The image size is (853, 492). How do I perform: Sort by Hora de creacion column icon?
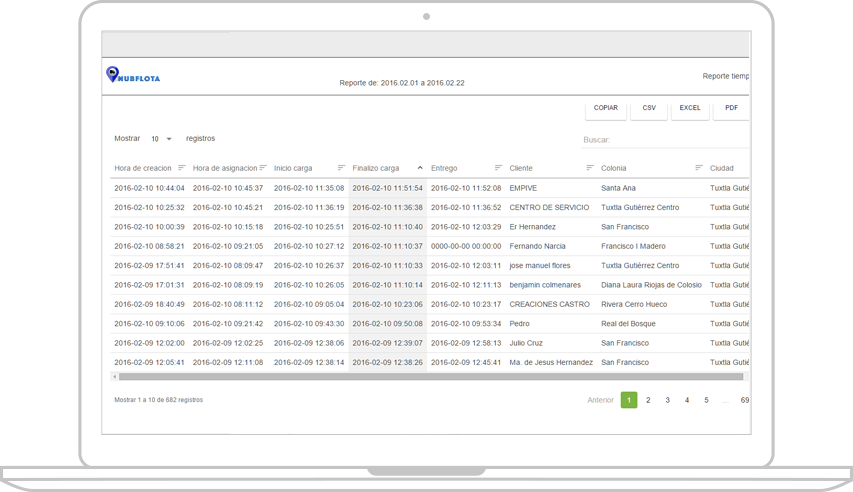tap(182, 168)
